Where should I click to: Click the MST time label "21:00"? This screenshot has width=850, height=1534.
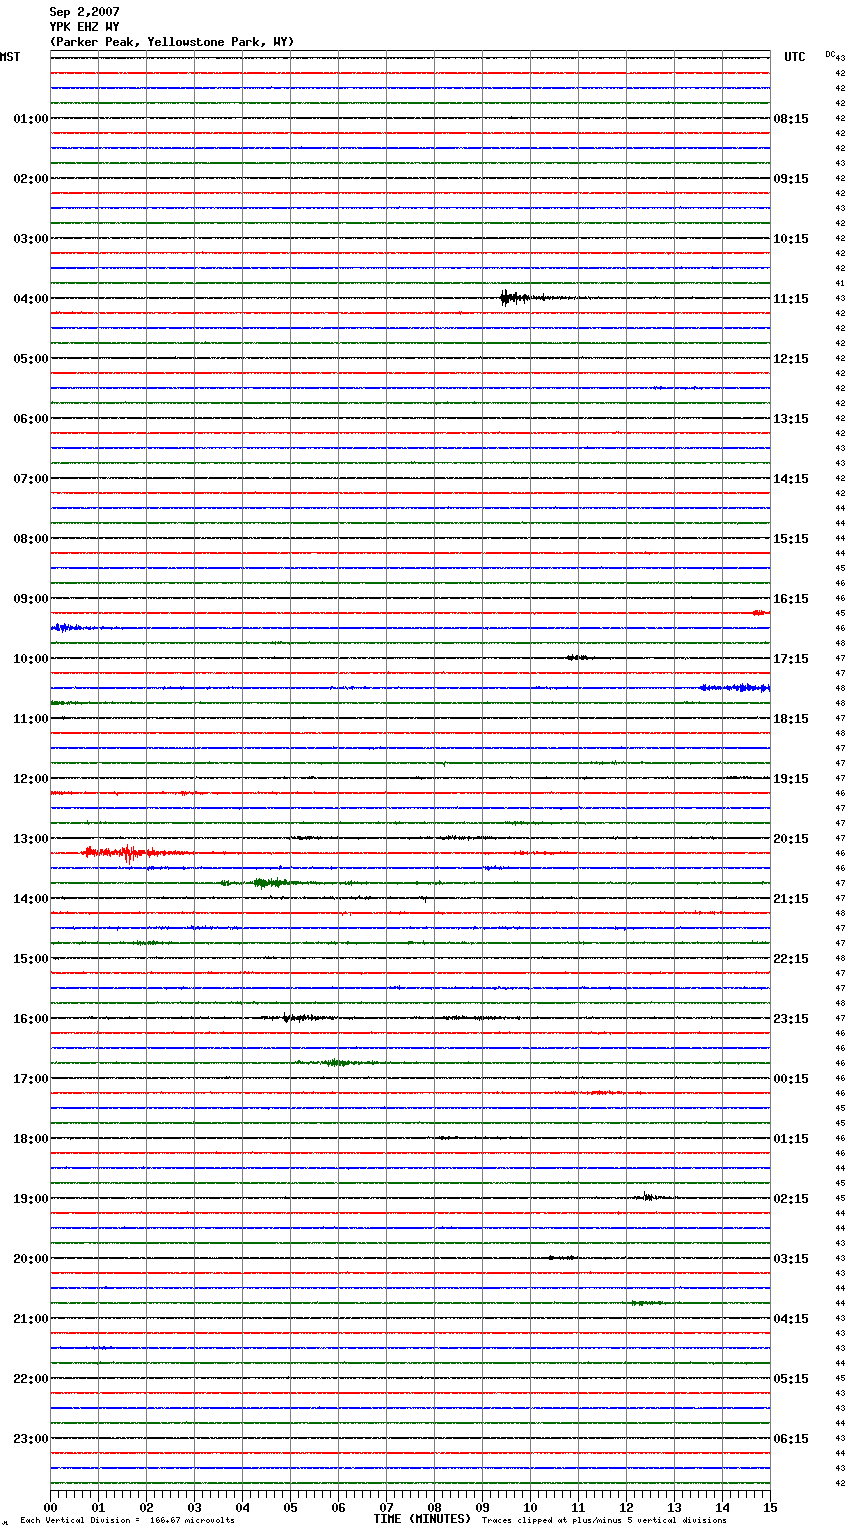pyautogui.click(x=31, y=1319)
